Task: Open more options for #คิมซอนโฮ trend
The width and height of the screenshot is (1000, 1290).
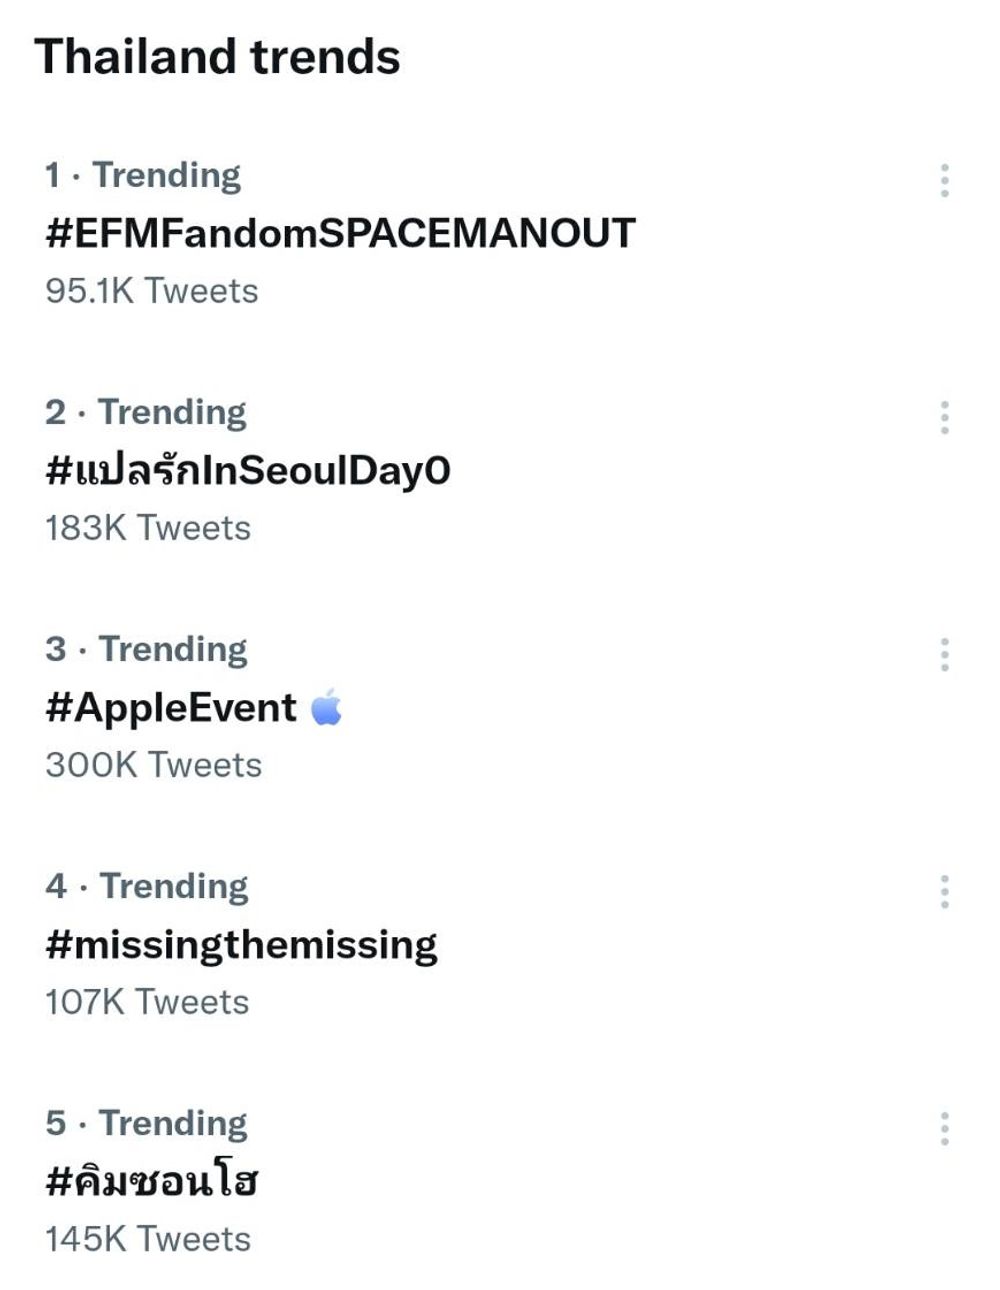Action: [x=944, y=1128]
